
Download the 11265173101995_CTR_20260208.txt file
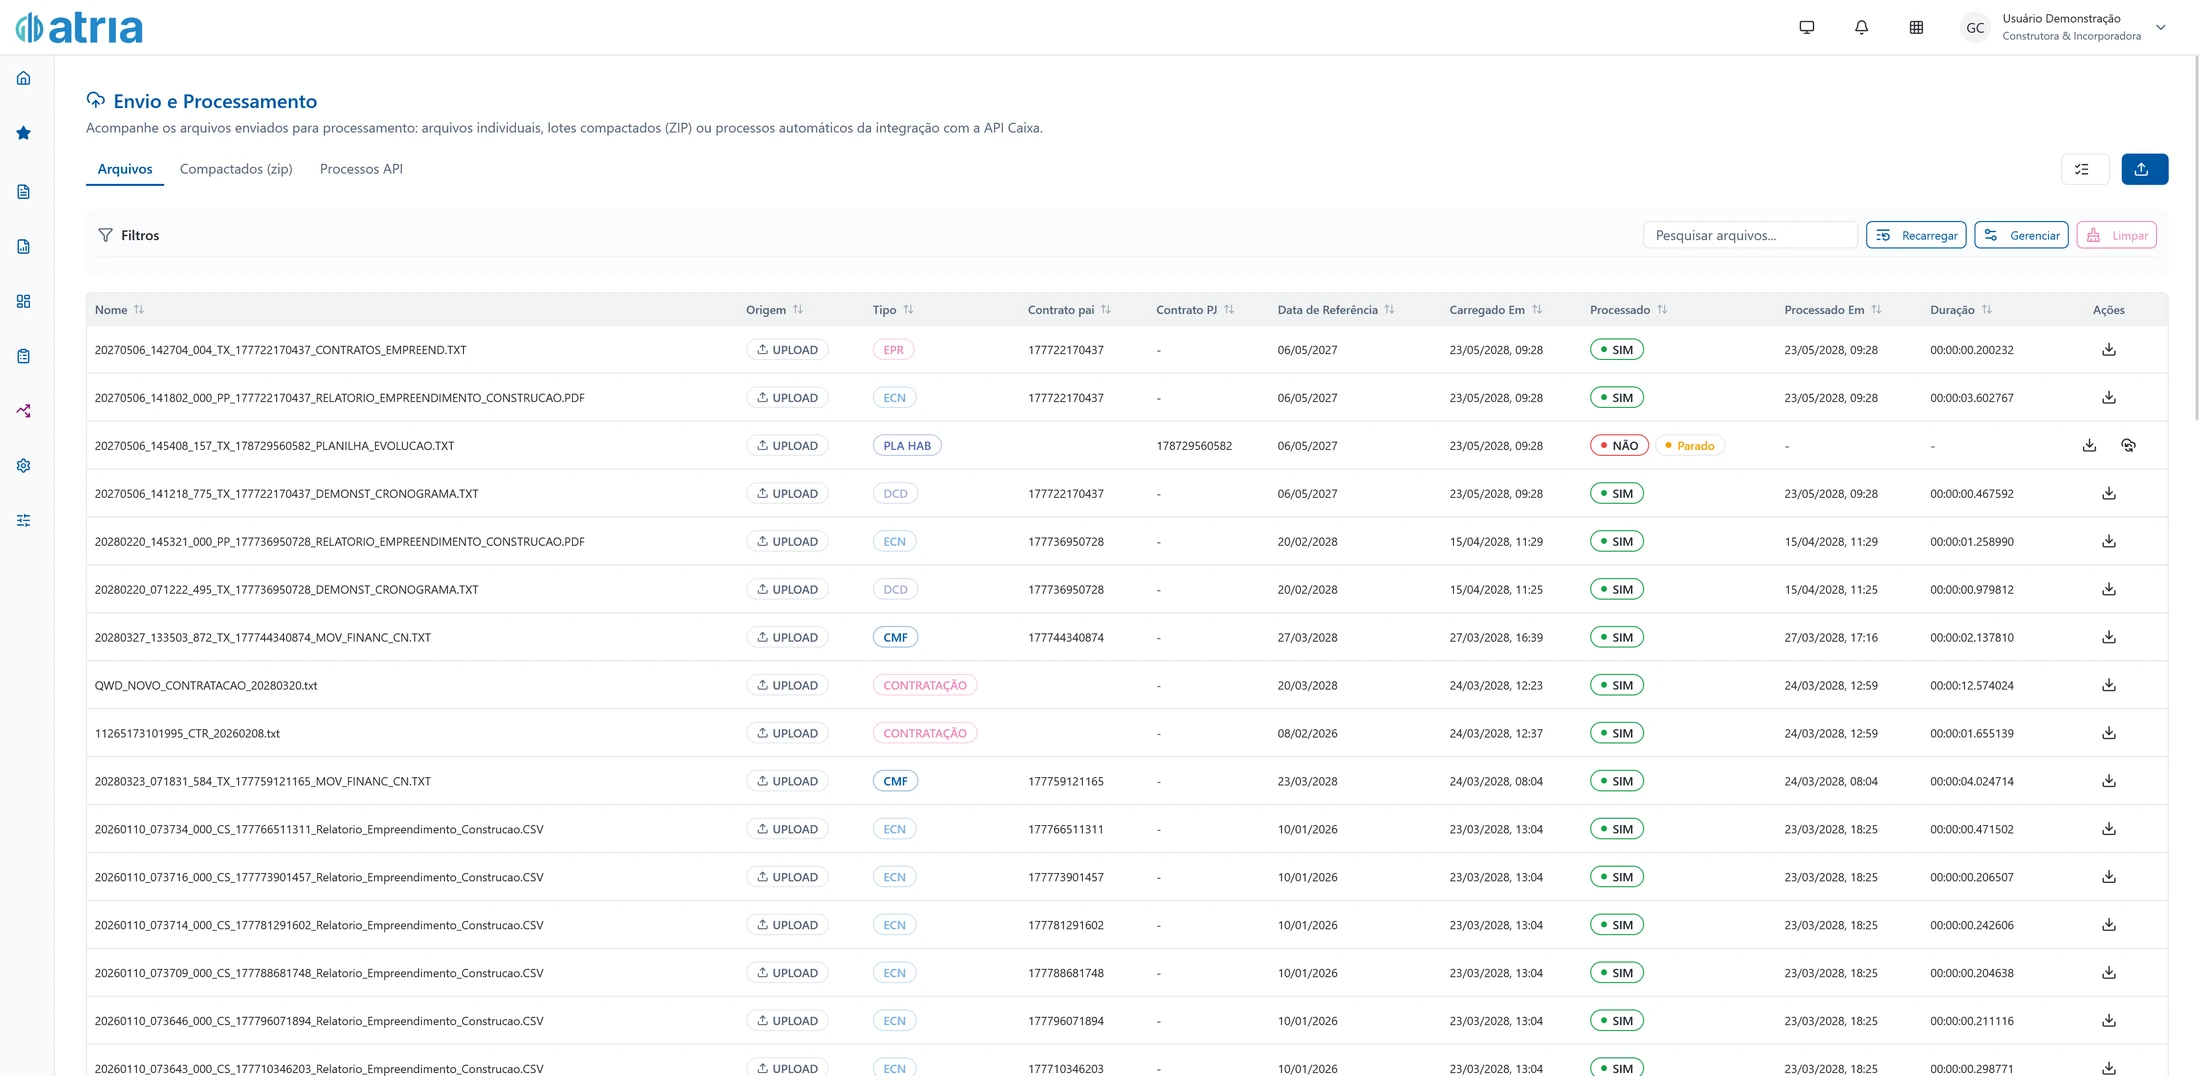point(2108,733)
